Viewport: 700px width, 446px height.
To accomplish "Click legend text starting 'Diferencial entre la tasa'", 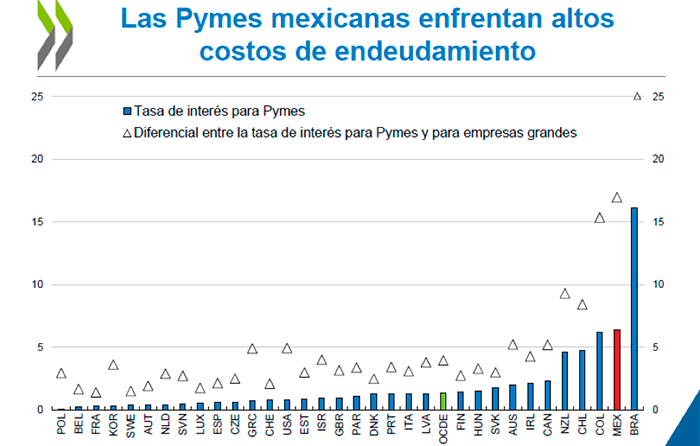I will [355, 133].
